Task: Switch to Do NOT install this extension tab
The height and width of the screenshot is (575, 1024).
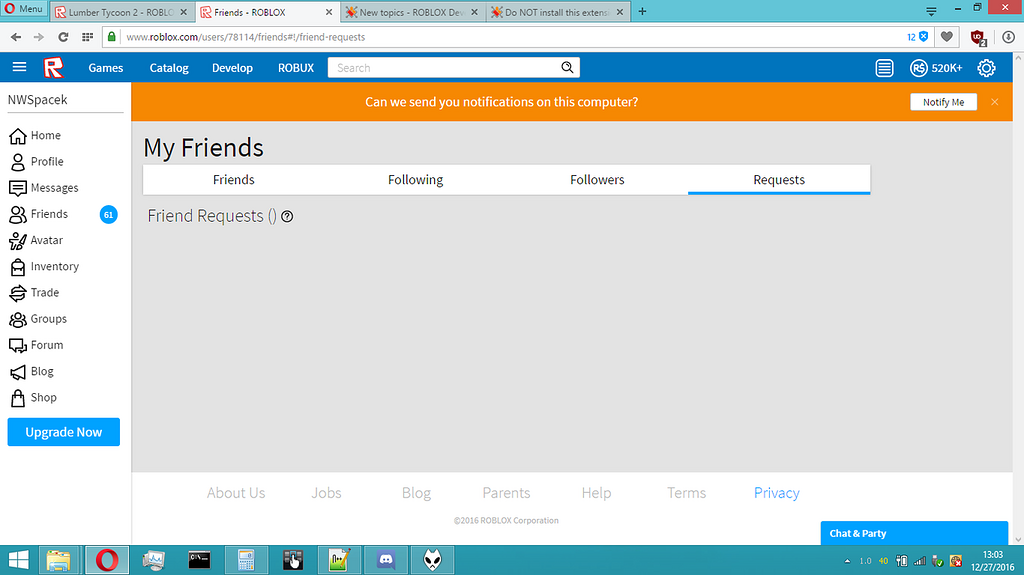Action: coord(558,12)
